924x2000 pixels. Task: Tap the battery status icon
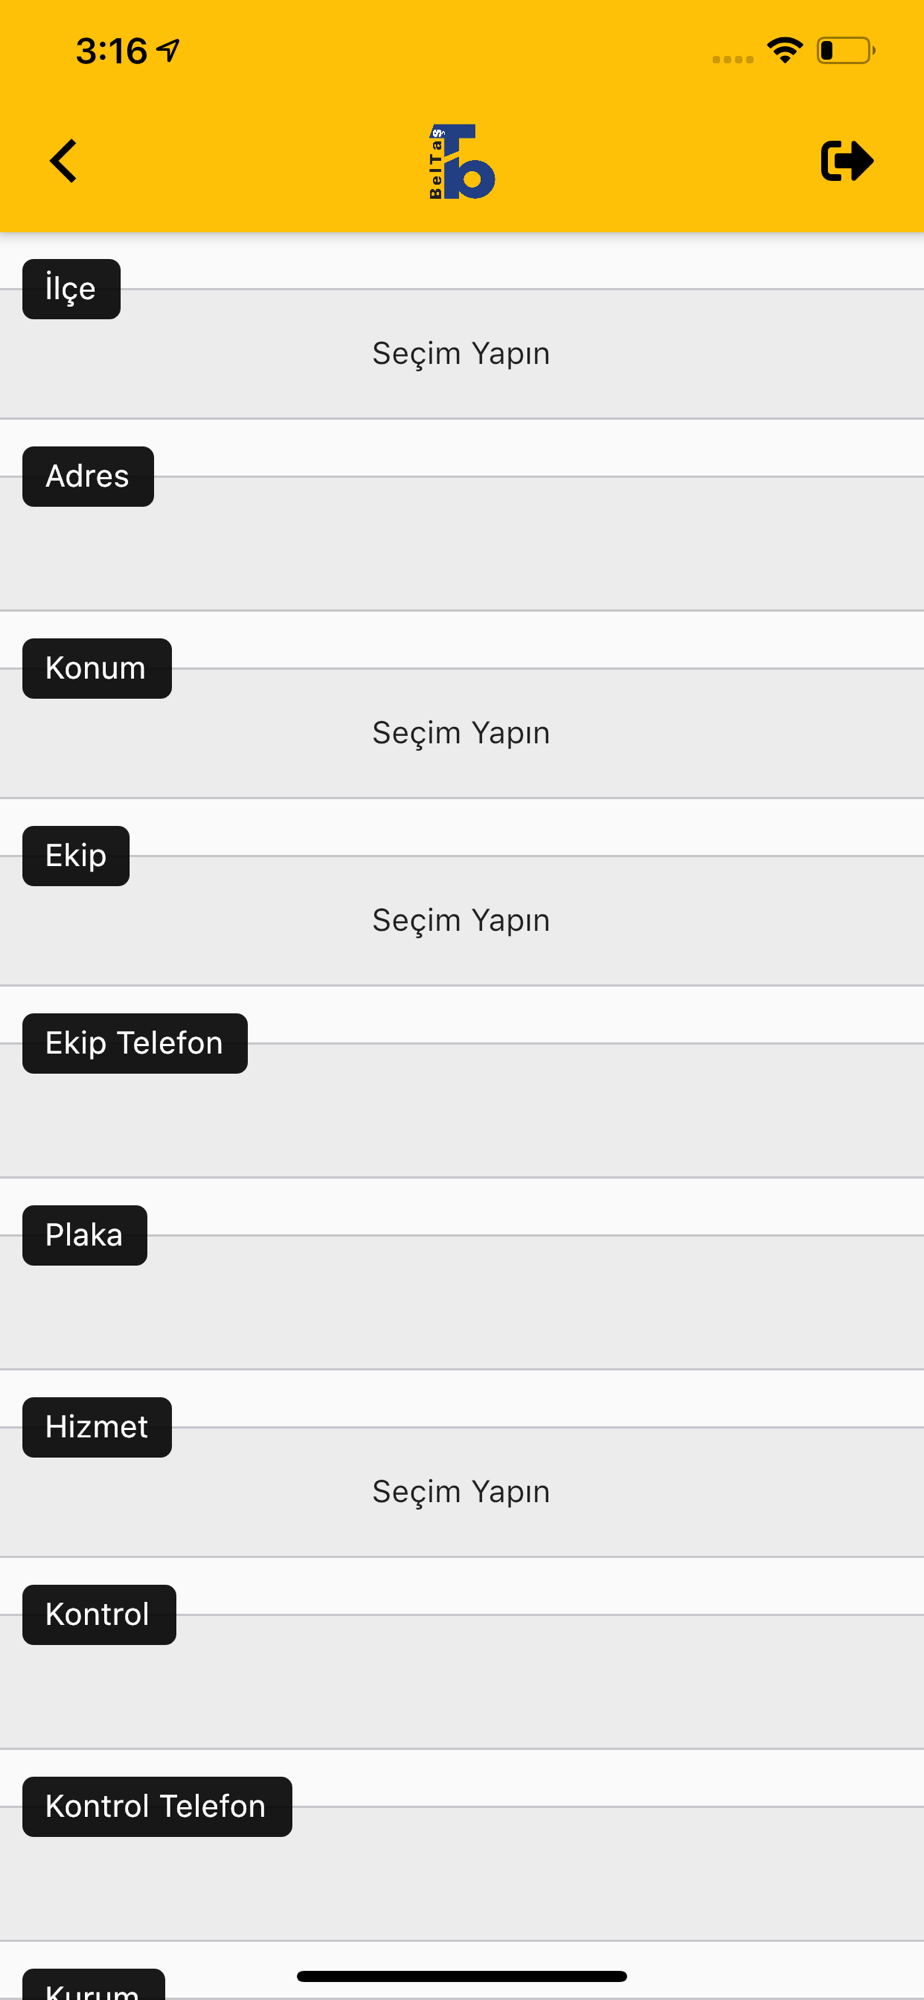click(846, 50)
